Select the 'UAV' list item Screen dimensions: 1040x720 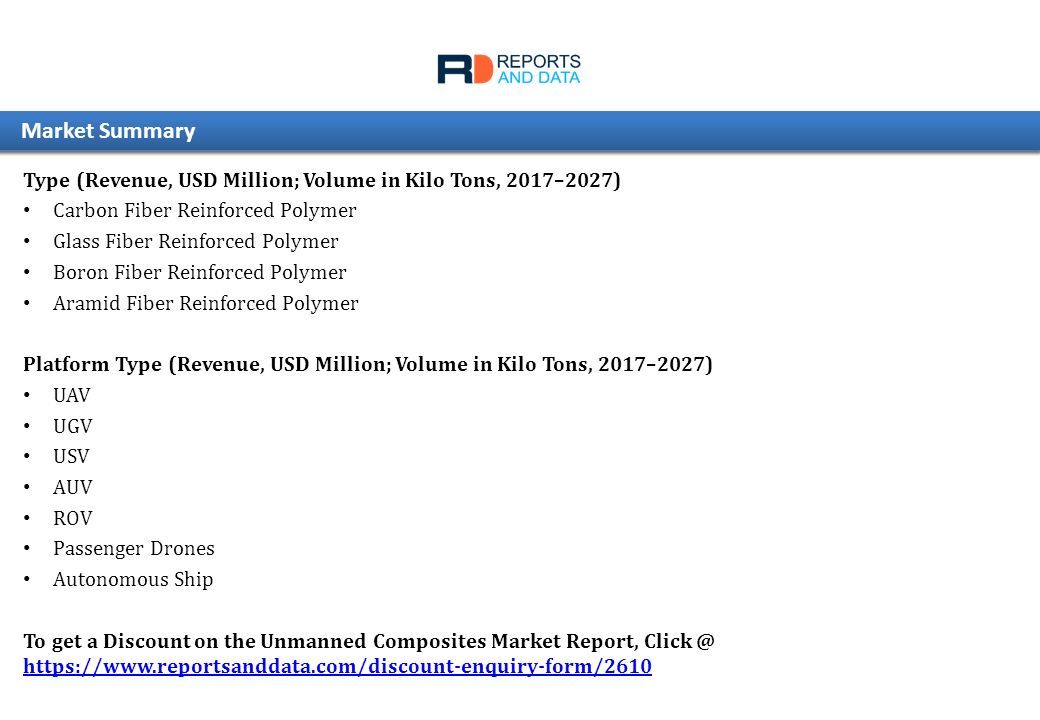(72, 395)
